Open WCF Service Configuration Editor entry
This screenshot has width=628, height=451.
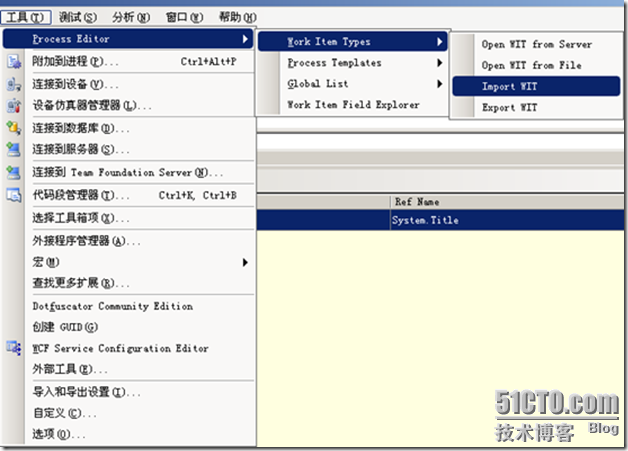(128, 348)
